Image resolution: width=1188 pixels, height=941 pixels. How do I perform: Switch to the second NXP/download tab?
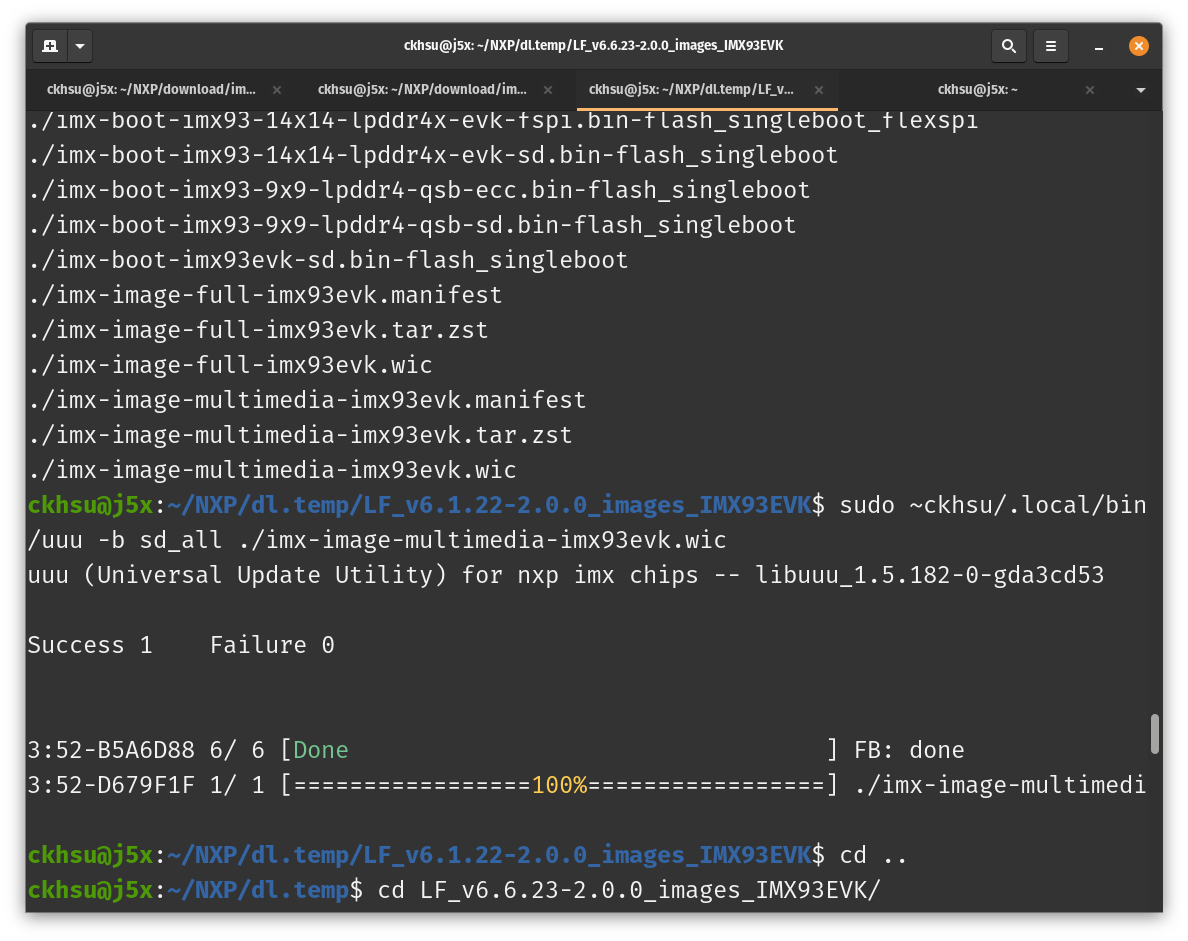click(x=422, y=89)
